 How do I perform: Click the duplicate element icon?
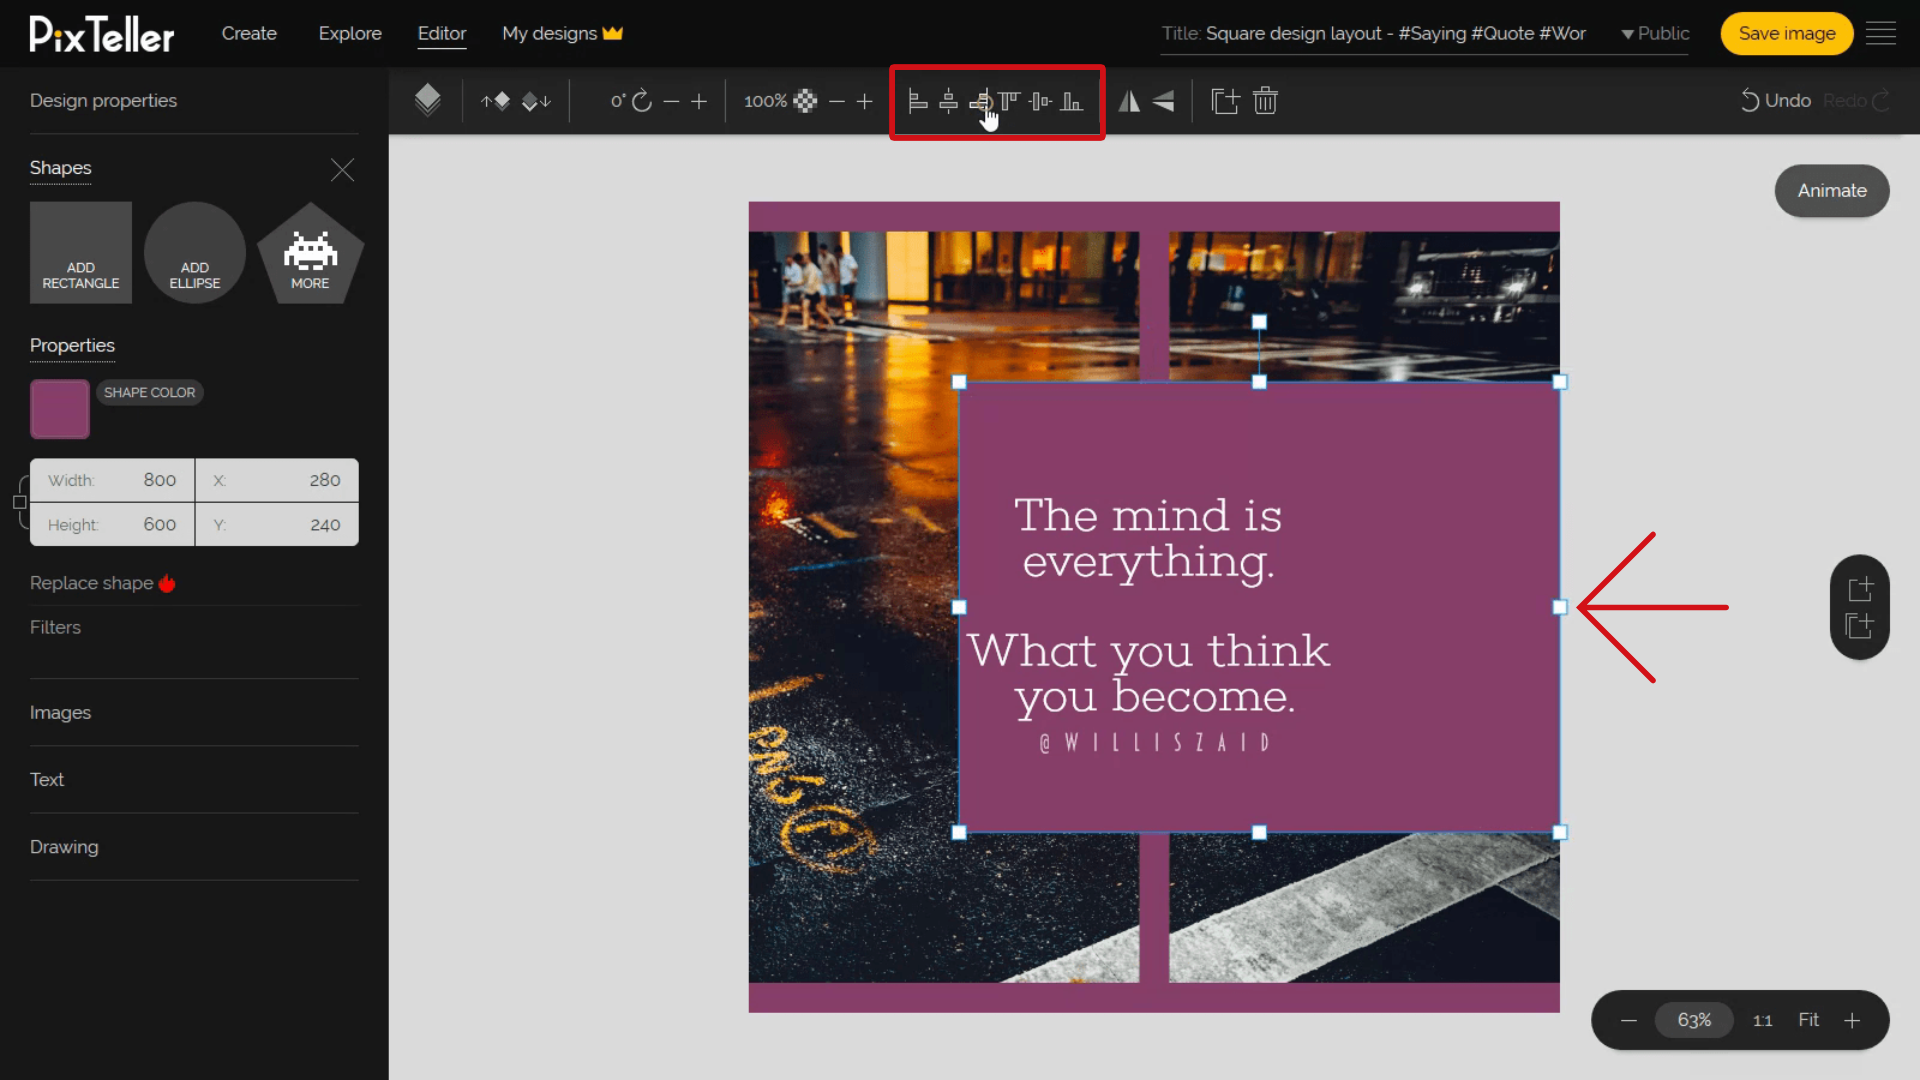[1224, 100]
